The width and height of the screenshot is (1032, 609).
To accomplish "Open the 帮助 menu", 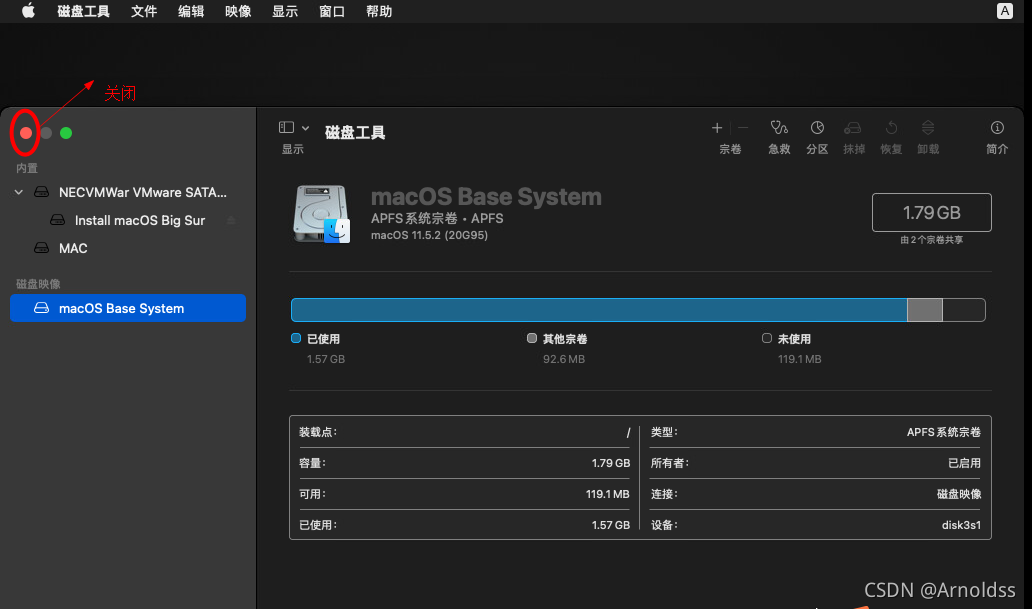I will click(379, 11).
